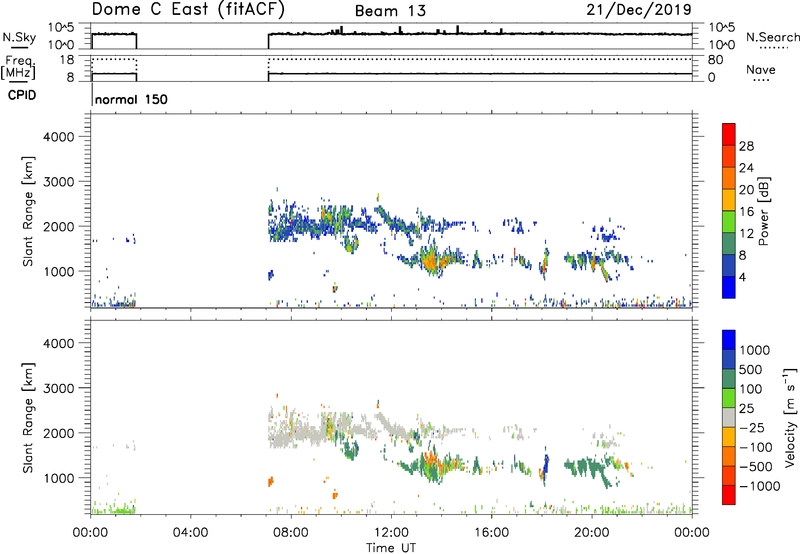Click the date '21/Dec/2019'
800x554 pixels.
[x=639, y=9]
